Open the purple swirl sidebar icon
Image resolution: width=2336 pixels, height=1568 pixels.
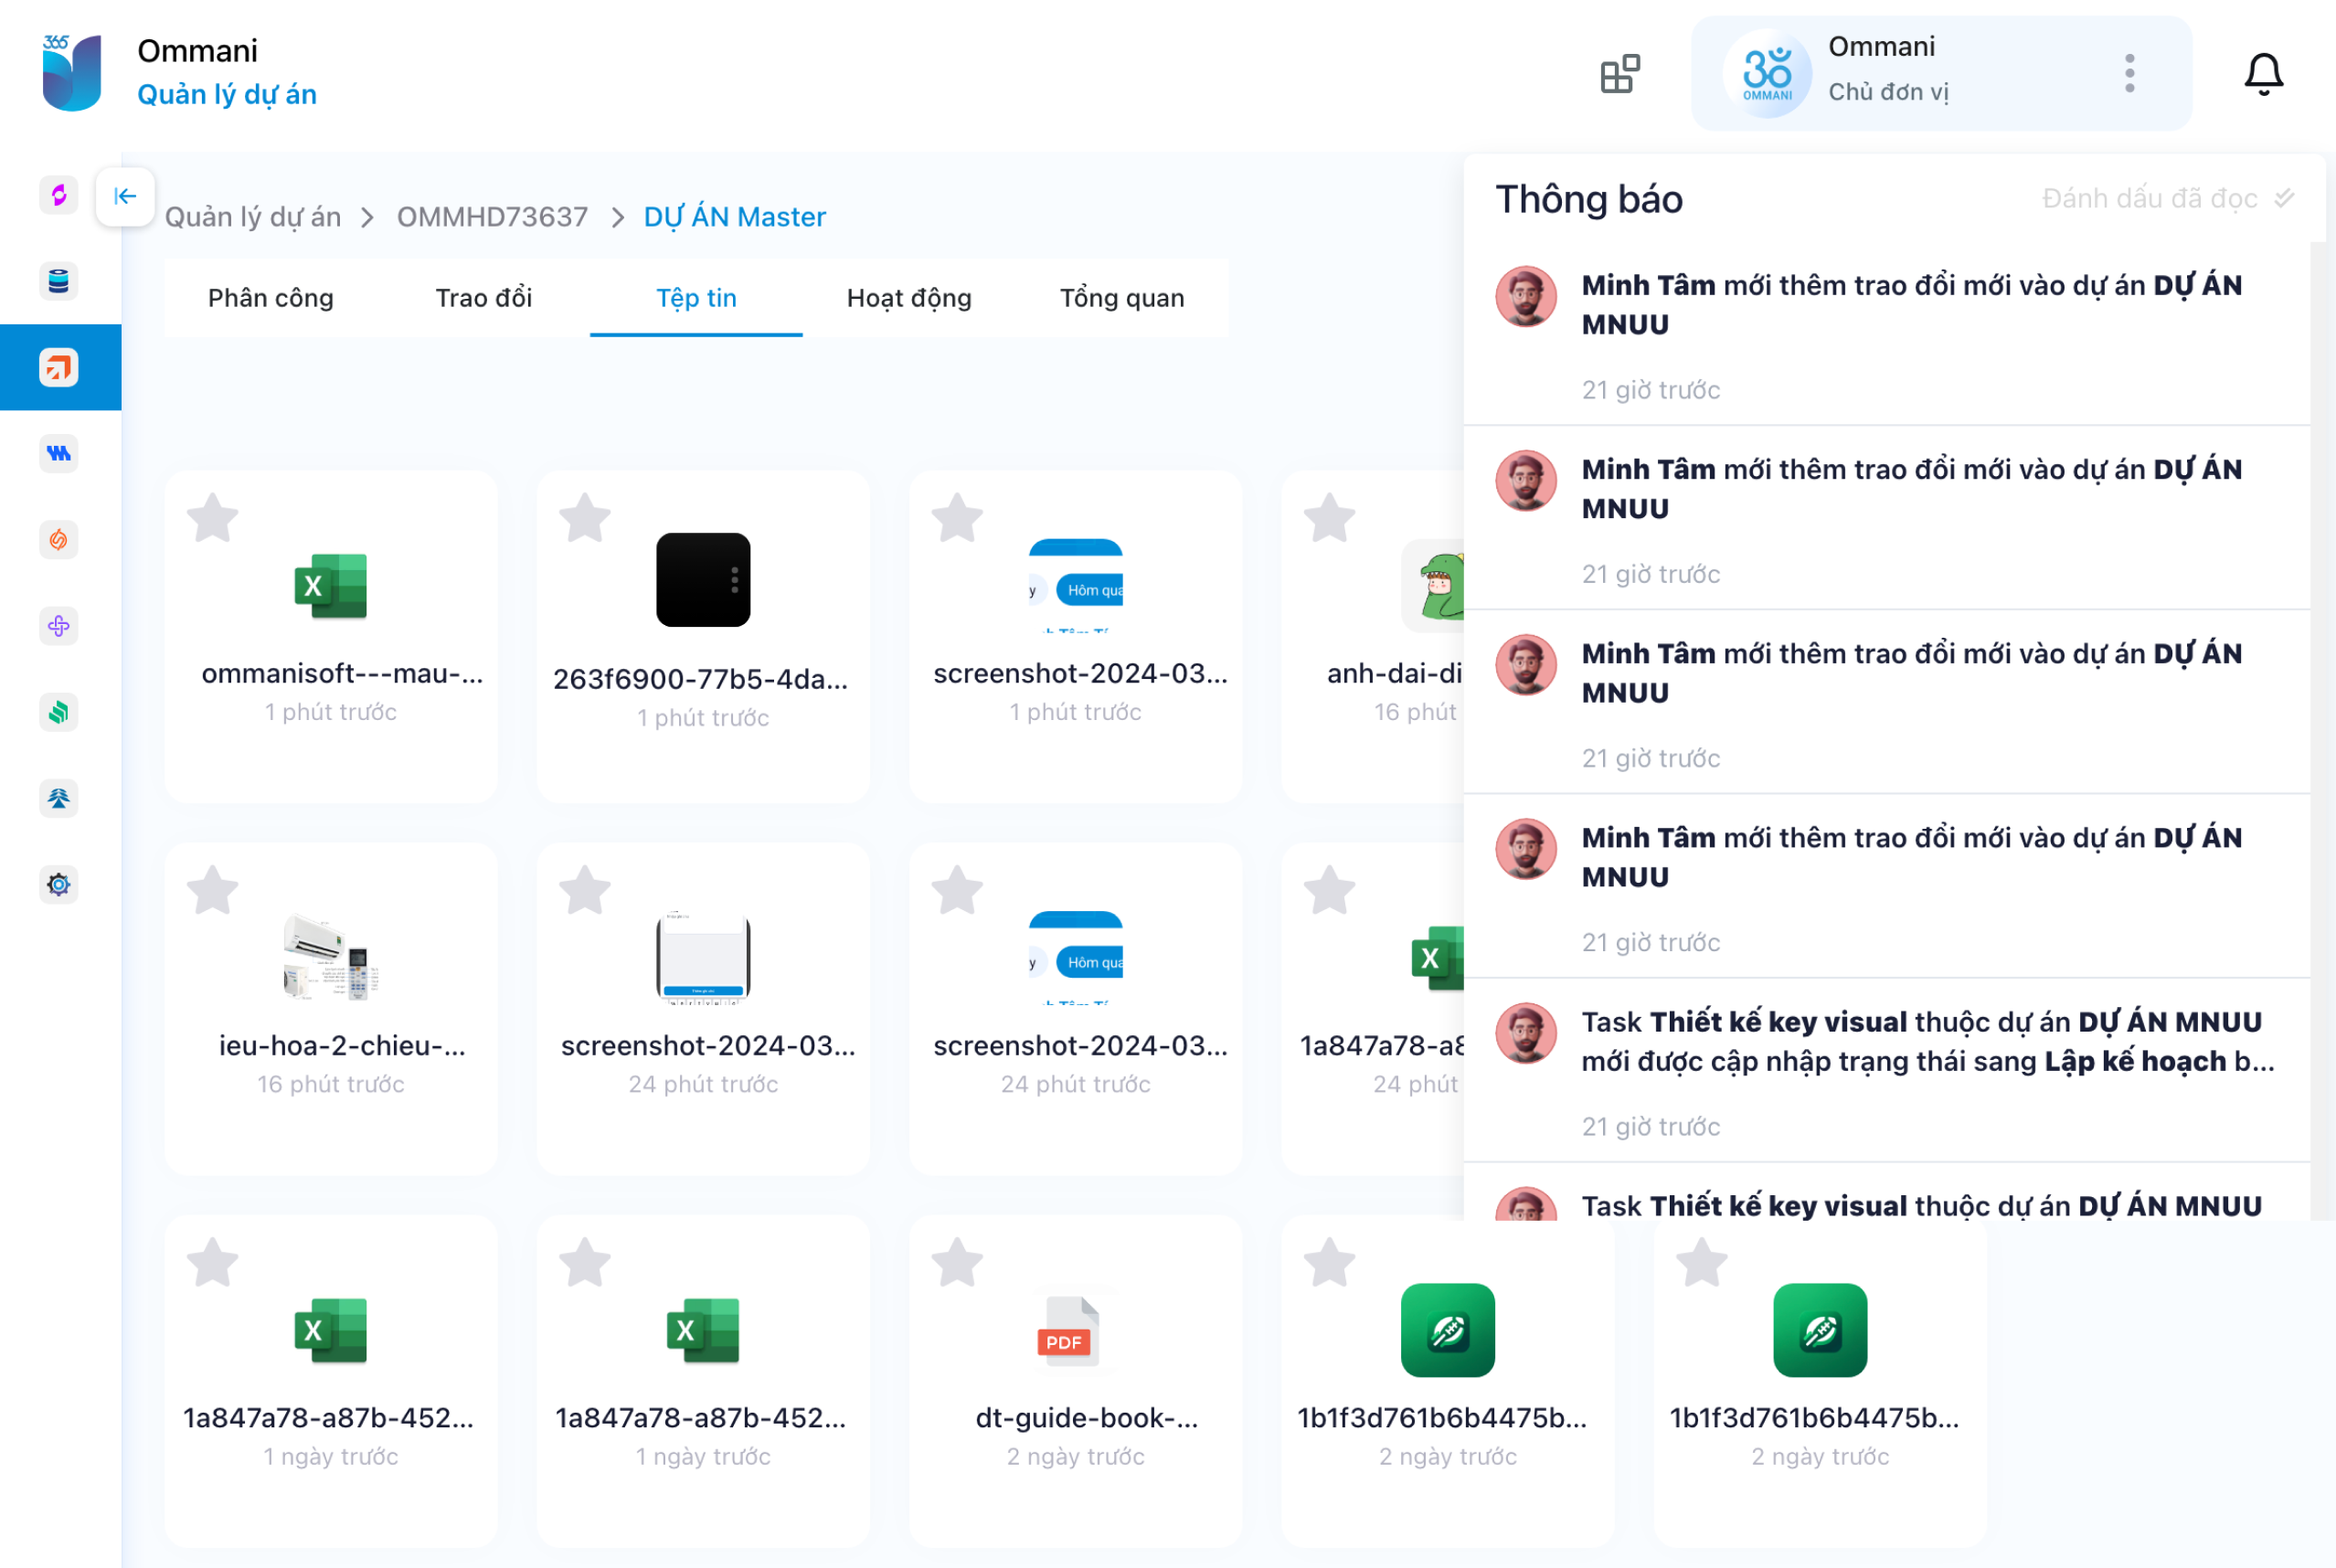[59, 195]
